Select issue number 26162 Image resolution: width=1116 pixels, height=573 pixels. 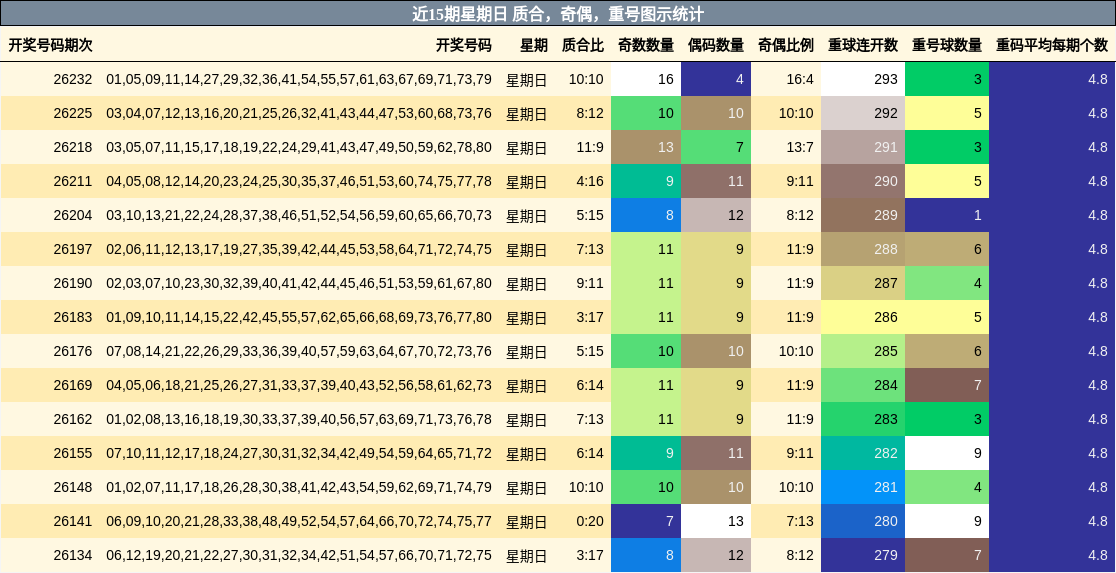pyautogui.click(x=73, y=419)
